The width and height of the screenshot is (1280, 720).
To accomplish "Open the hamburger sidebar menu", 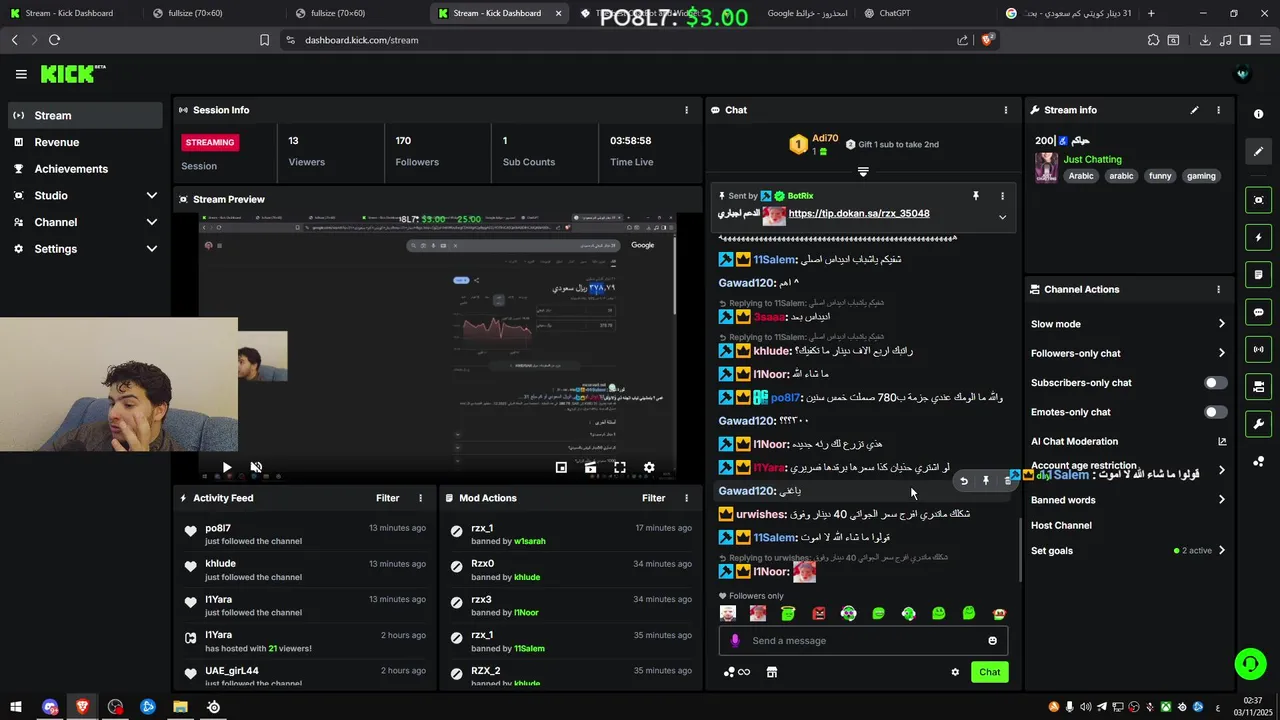I will 21,74.
